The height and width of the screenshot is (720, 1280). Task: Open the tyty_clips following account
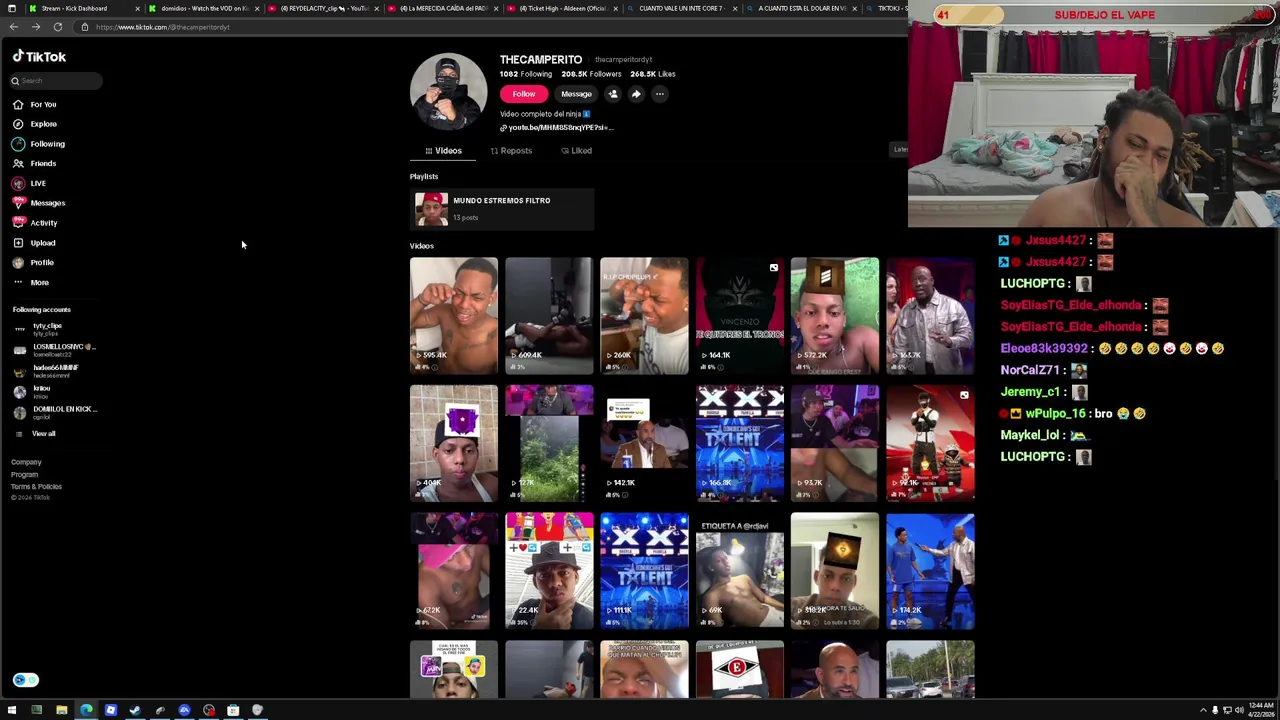40,329
